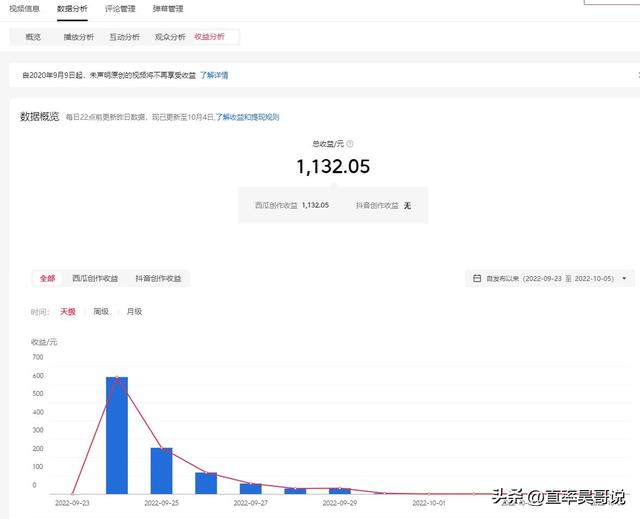Open the 互动分析 sub-tab
Screen dimensions: 640x519
click(x=124, y=37)
